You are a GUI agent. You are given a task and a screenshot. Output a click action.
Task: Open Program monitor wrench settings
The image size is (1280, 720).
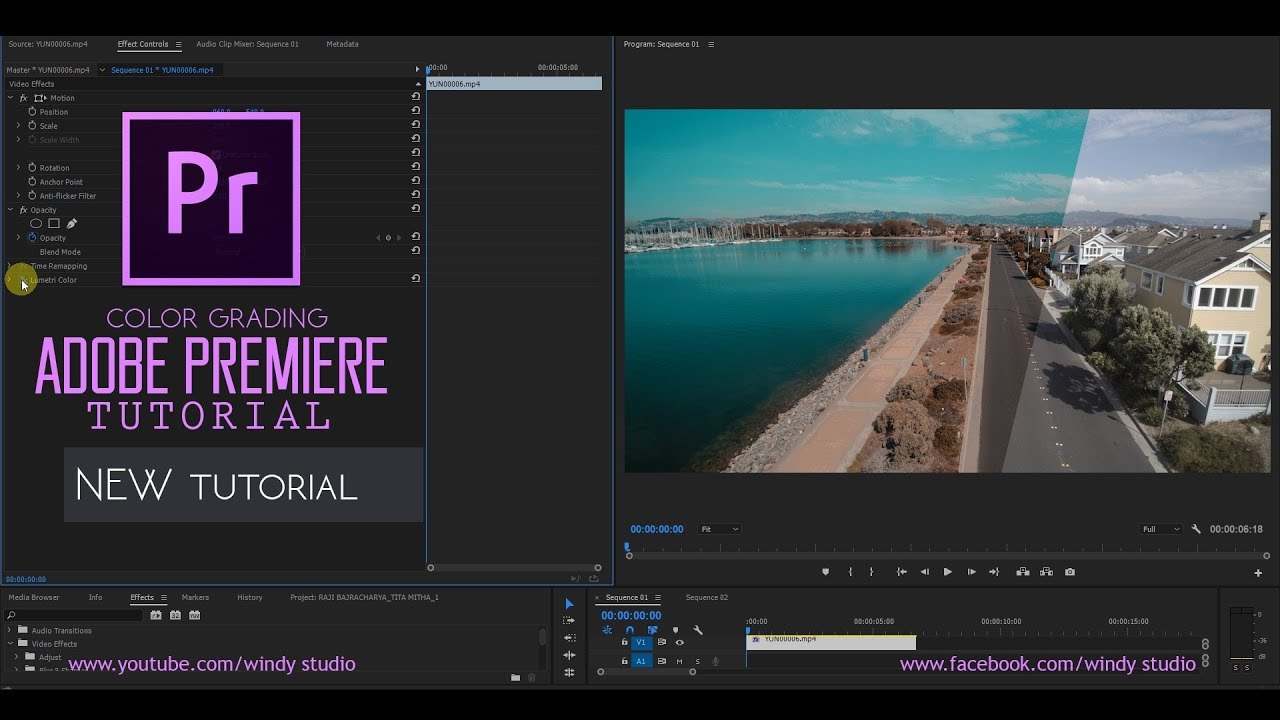pos(1196,529)
